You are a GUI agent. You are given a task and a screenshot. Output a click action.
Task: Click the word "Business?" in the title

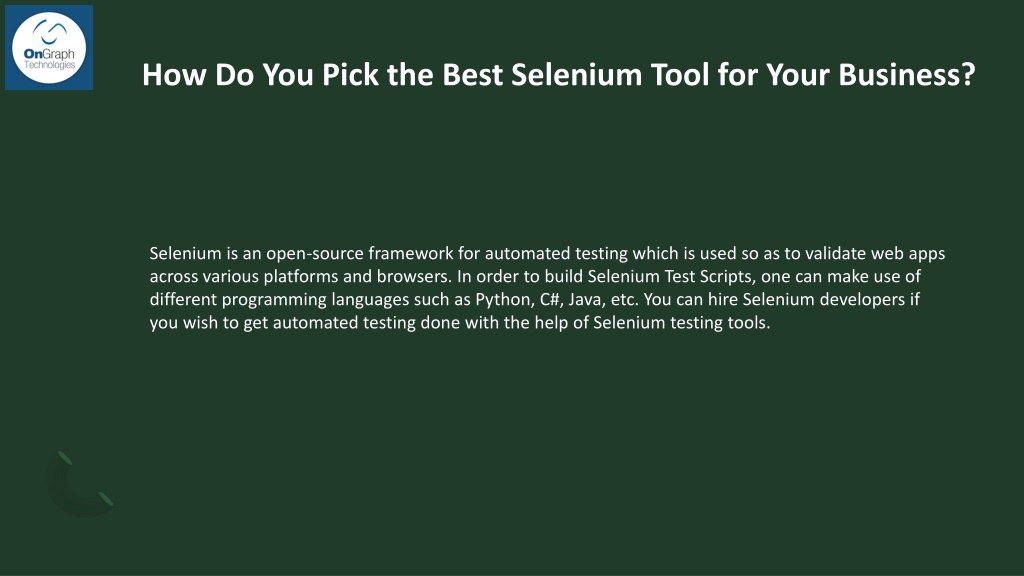906,74
